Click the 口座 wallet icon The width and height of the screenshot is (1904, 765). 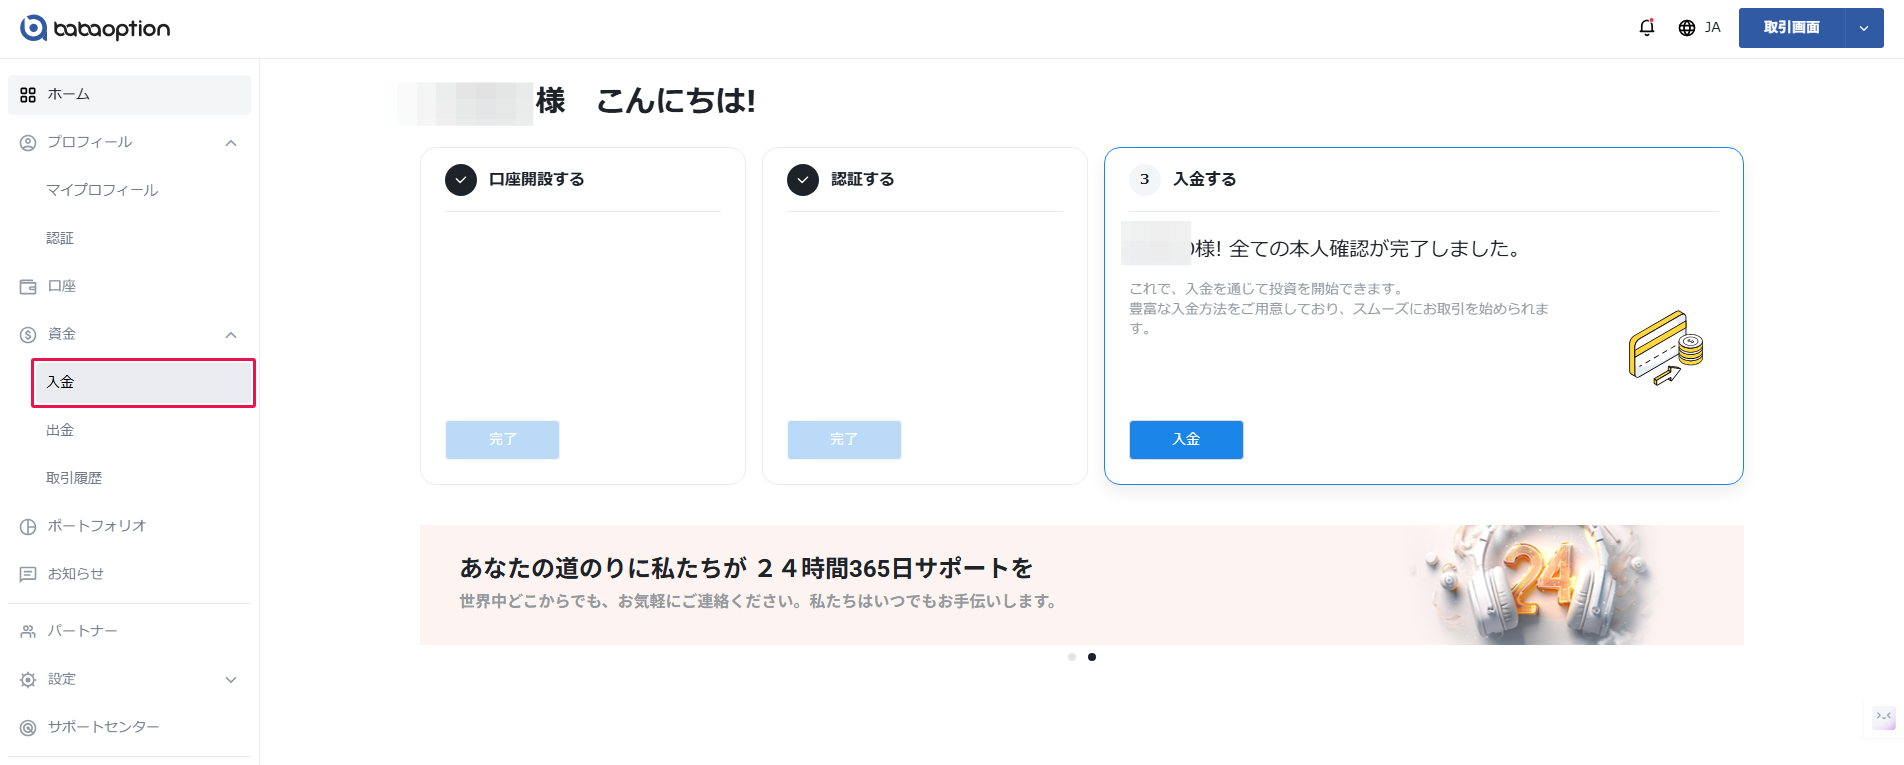pos(28,287)
